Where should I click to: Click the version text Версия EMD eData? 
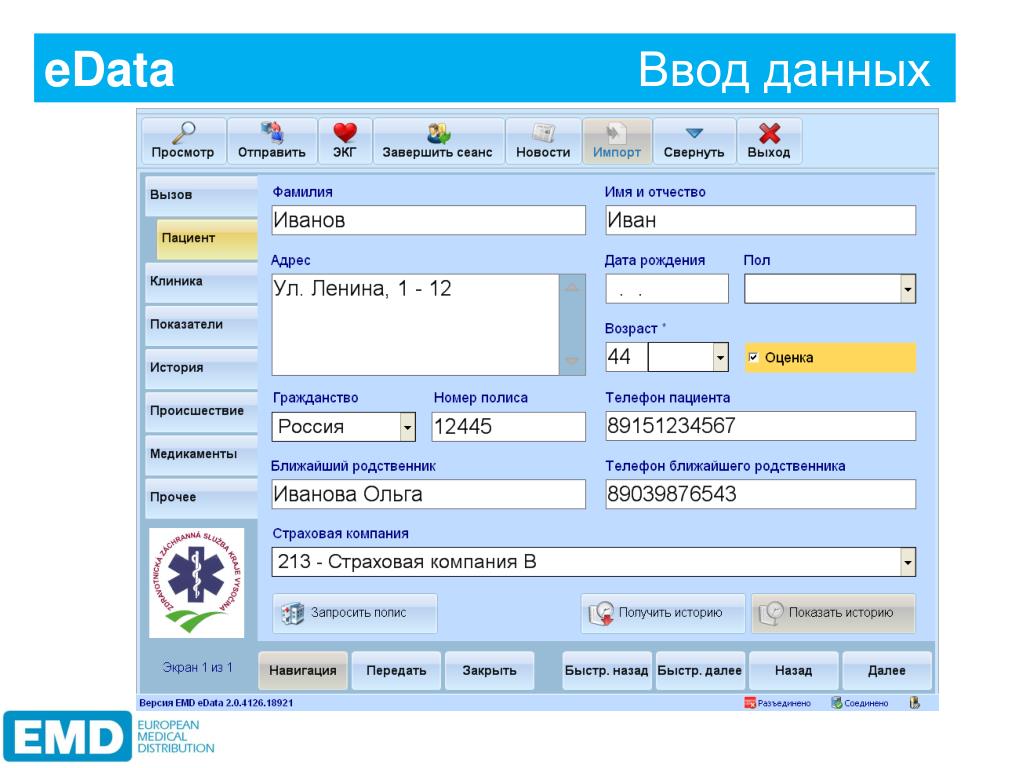216,703
